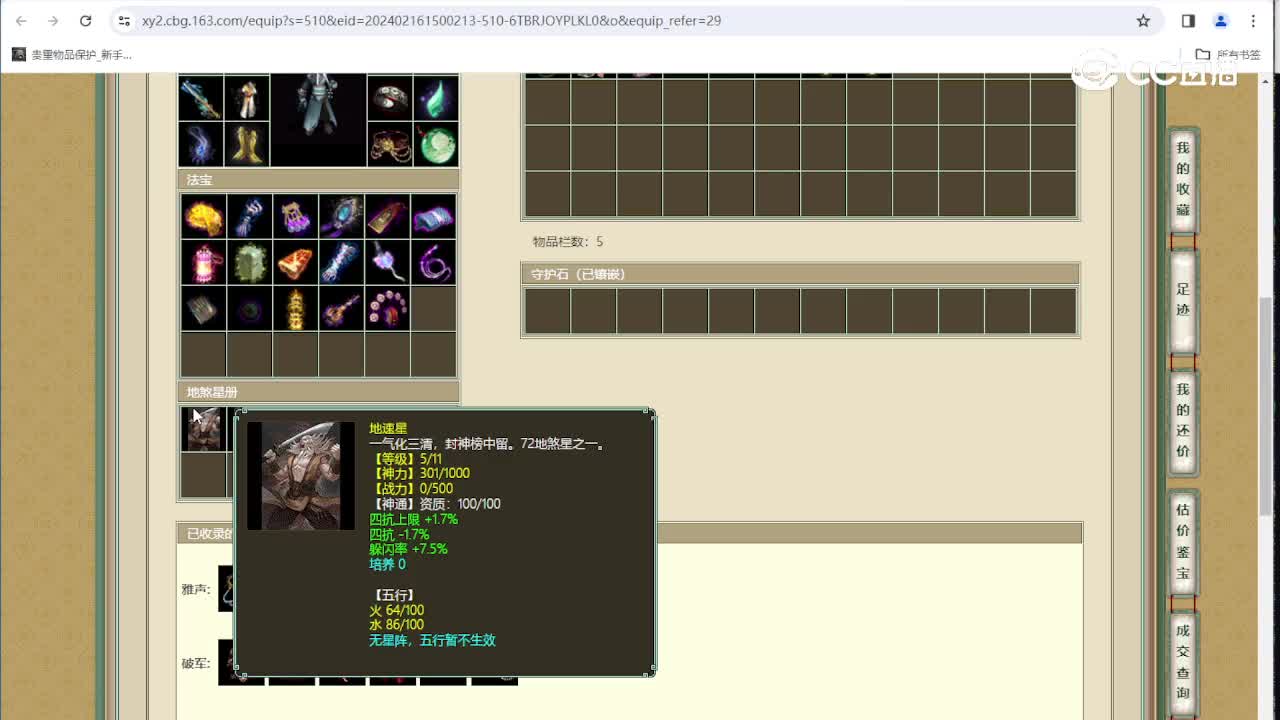Click the blue wisp equipment icon
1280x720 pixels.
[x=201, y=144]
